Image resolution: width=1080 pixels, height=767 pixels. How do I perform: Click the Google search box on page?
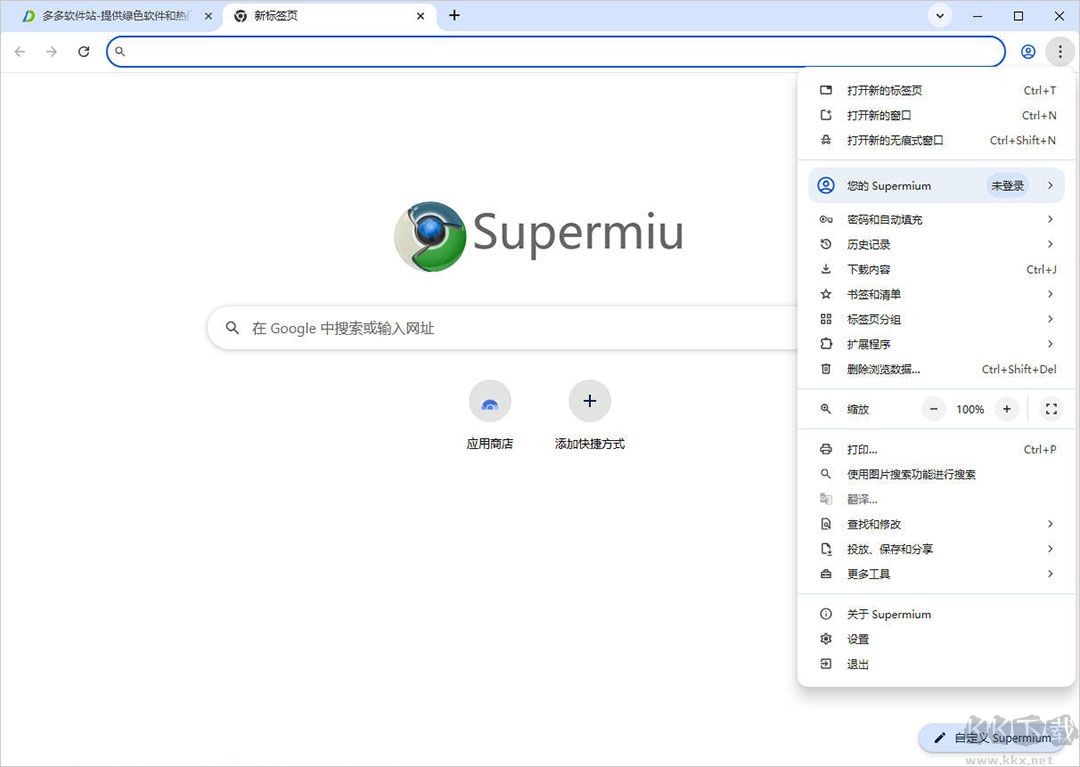[503, 328]
